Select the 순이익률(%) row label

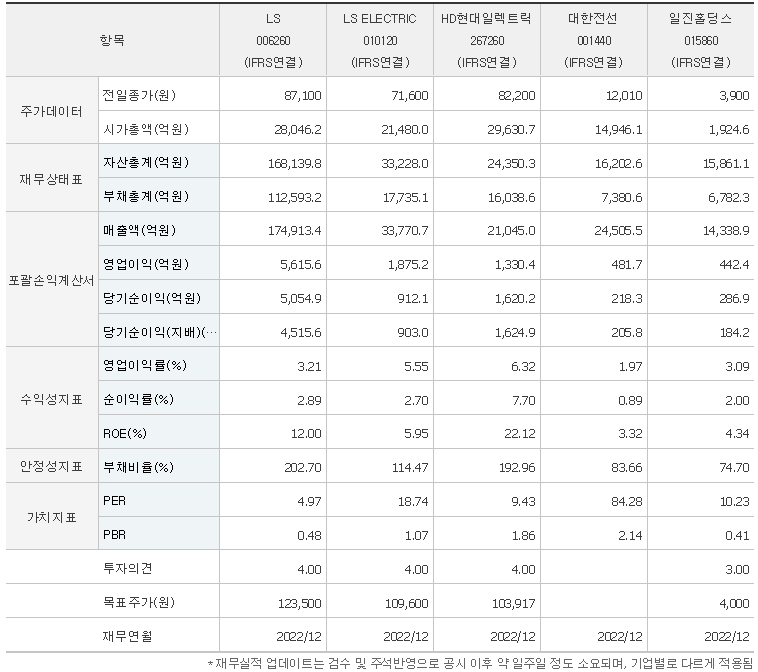click(x=138, y=399)
